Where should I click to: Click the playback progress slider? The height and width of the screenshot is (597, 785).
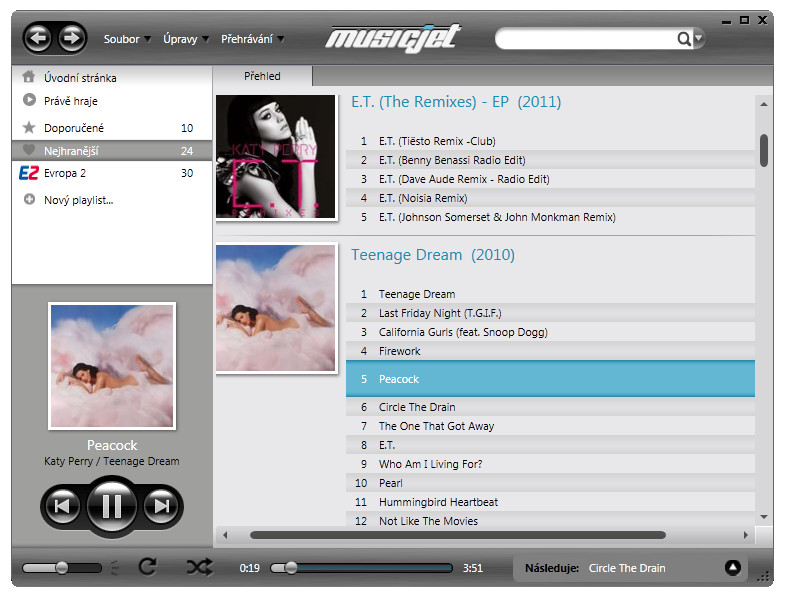pos(361,568)
